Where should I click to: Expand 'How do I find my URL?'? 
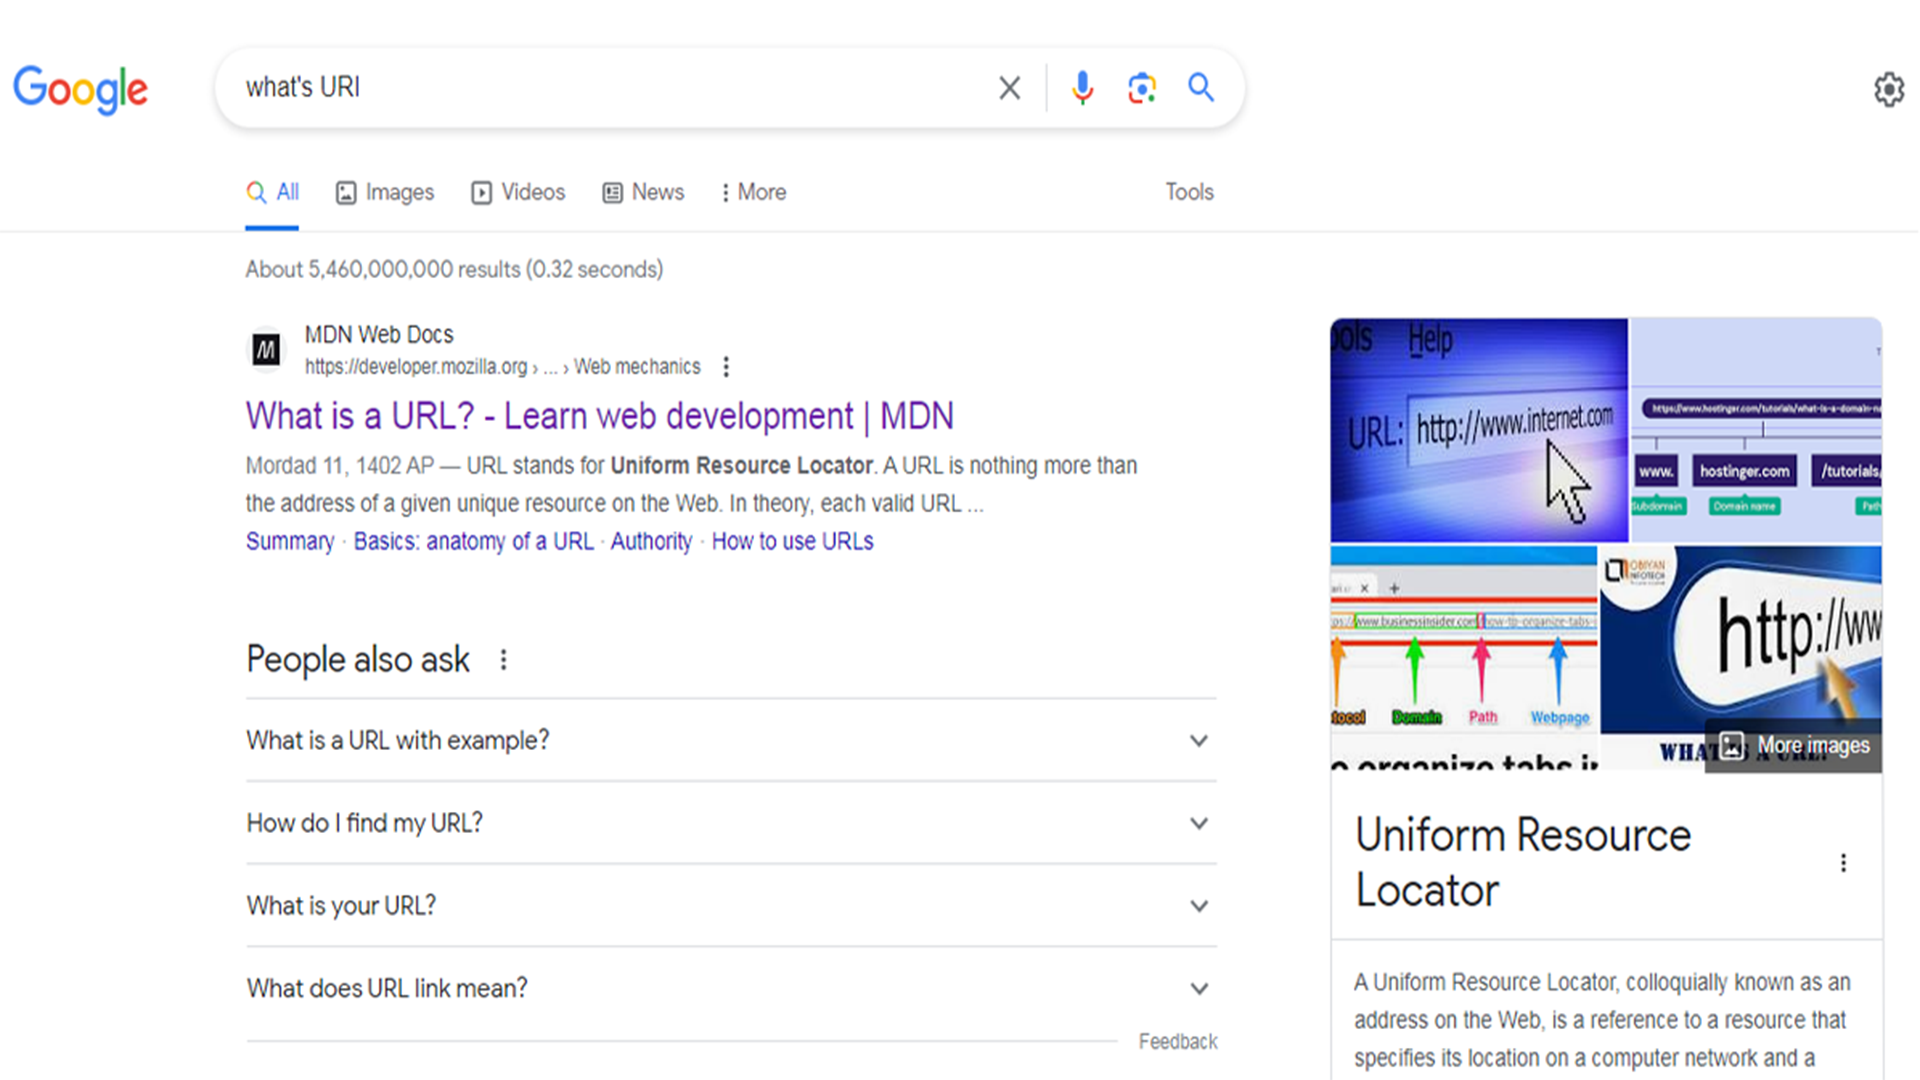click(x=731, y=824)
